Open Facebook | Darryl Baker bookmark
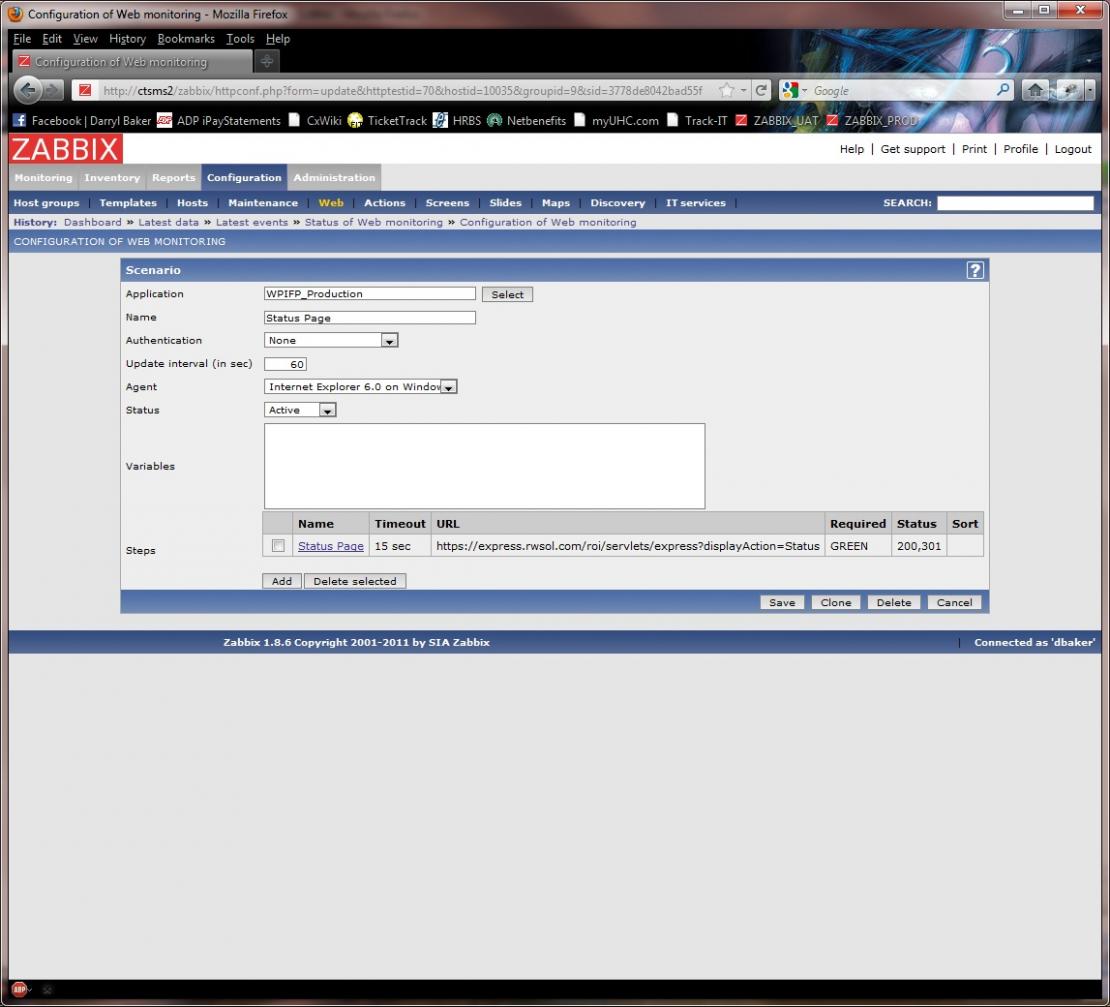Screen dimensions: 1110x1007 tap(82, 120)
